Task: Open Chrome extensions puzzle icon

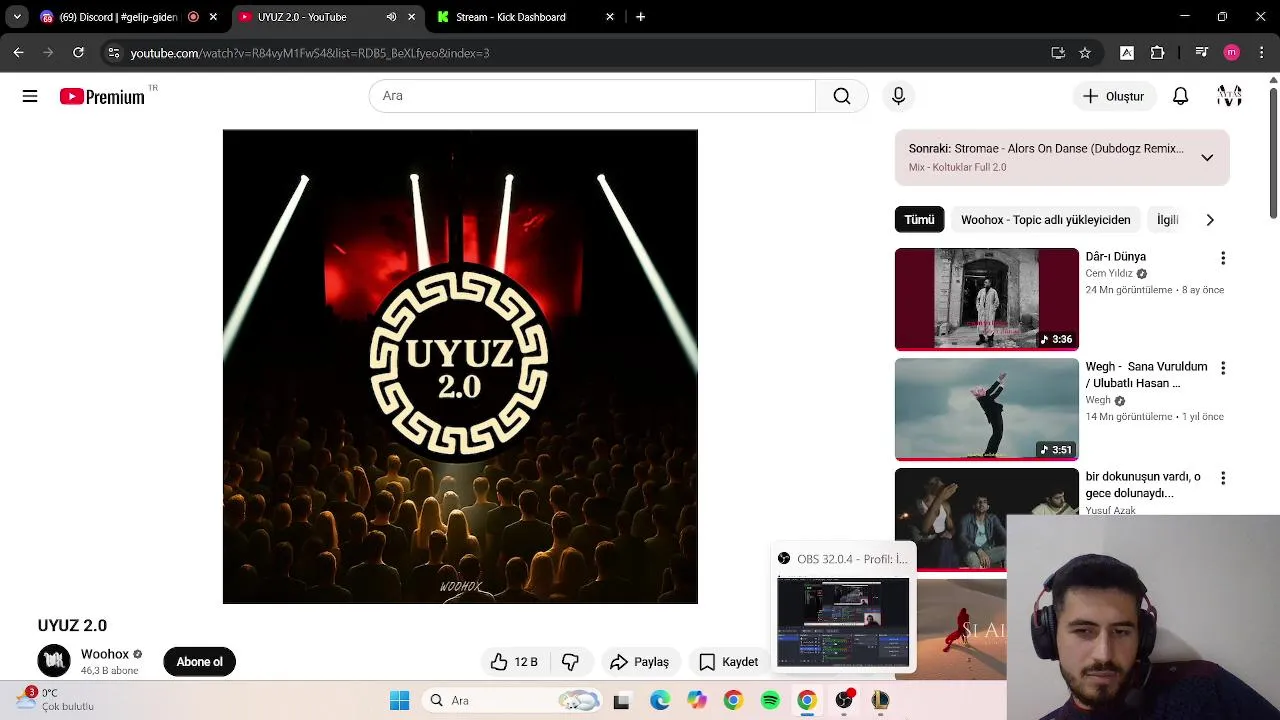Action: 1158,53
